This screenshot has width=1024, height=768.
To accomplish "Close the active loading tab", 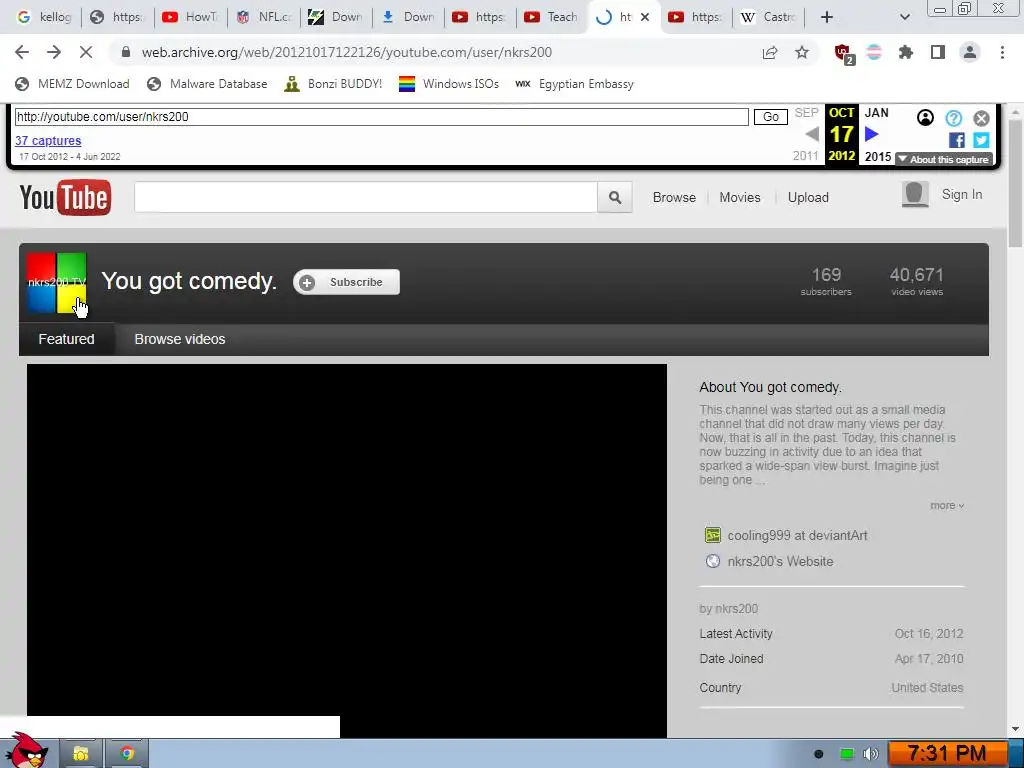I will [645, 17].
